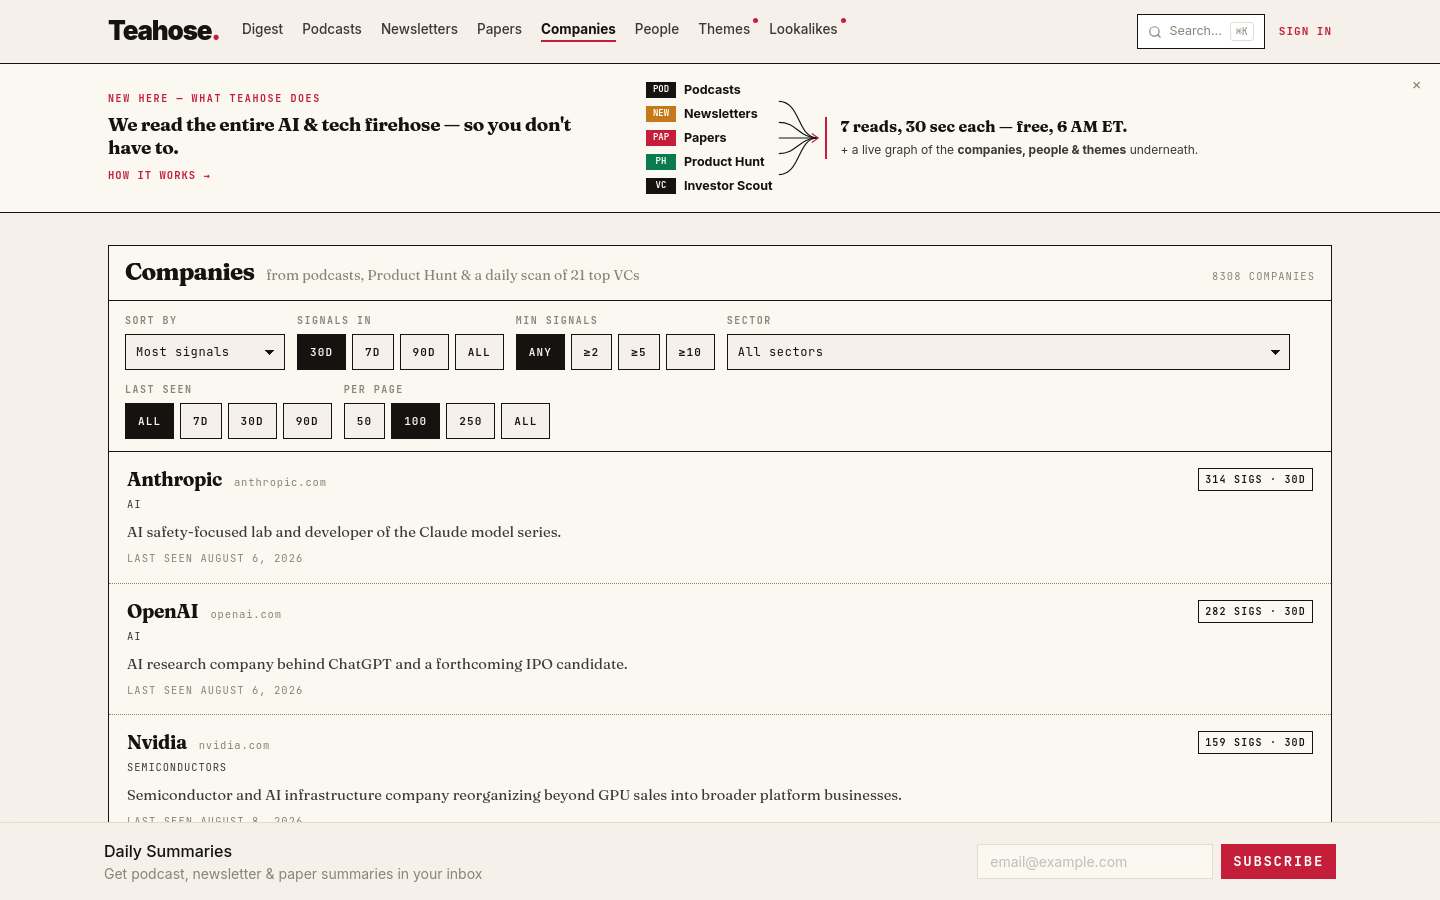
Task: Click the Sign In link
Action: point(1305,32)
